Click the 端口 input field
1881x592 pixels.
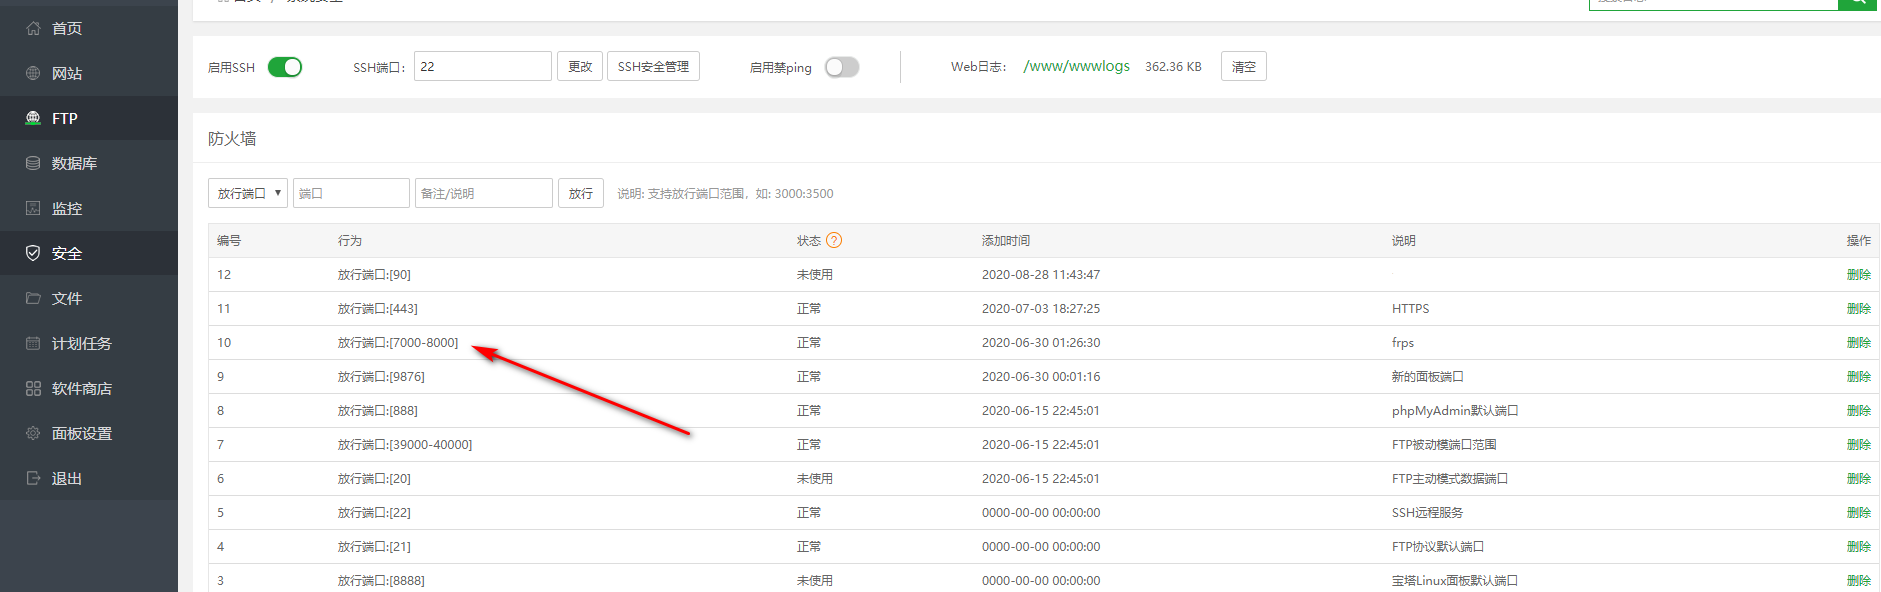[x=351, y=193]
